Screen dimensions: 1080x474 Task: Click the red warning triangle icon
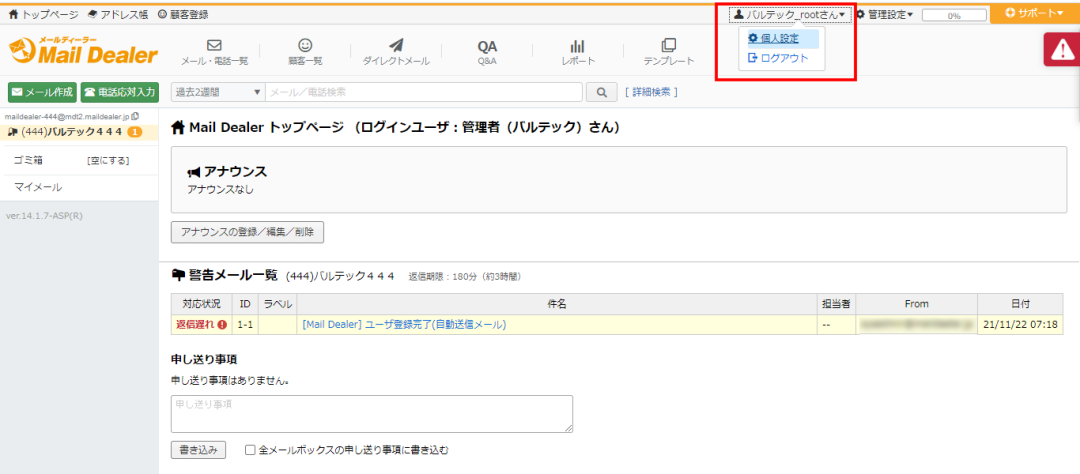coord(1061,50)
